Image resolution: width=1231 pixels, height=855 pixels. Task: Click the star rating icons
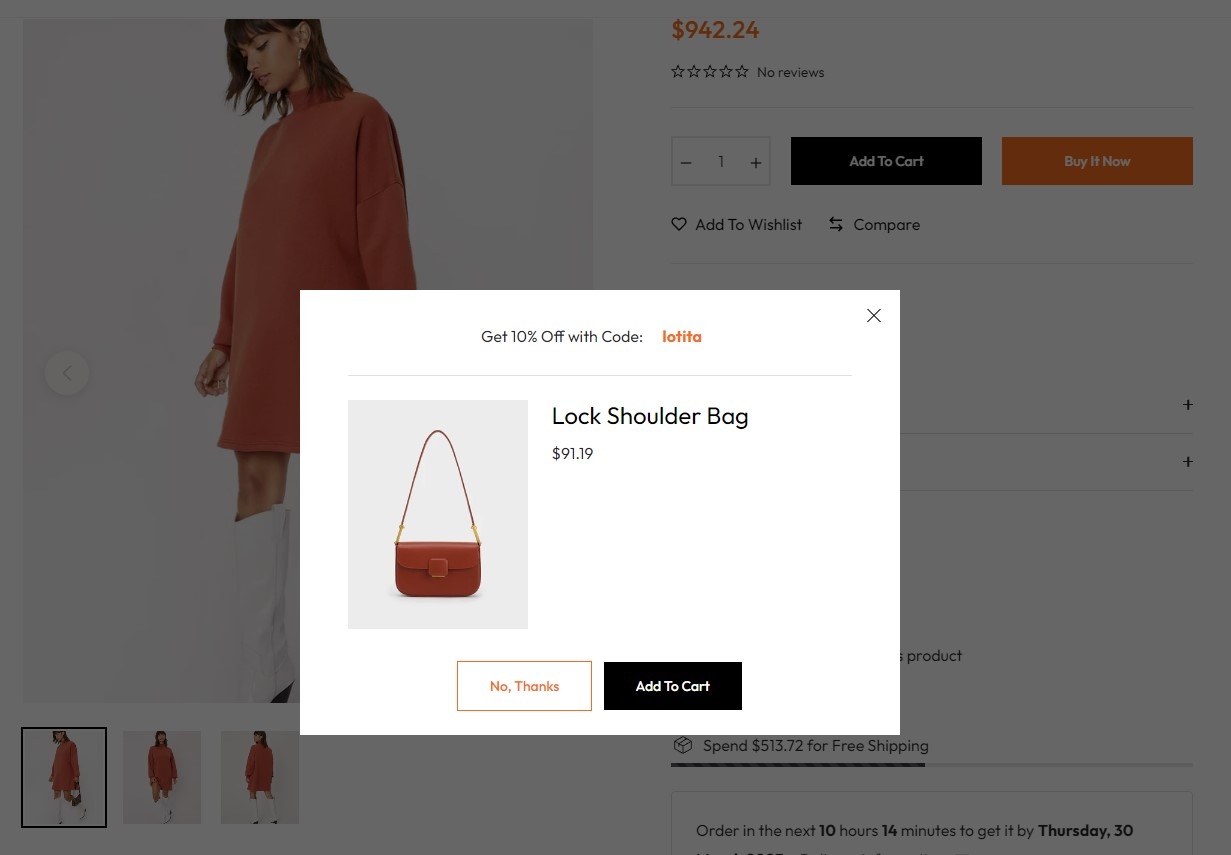[710, 72]
